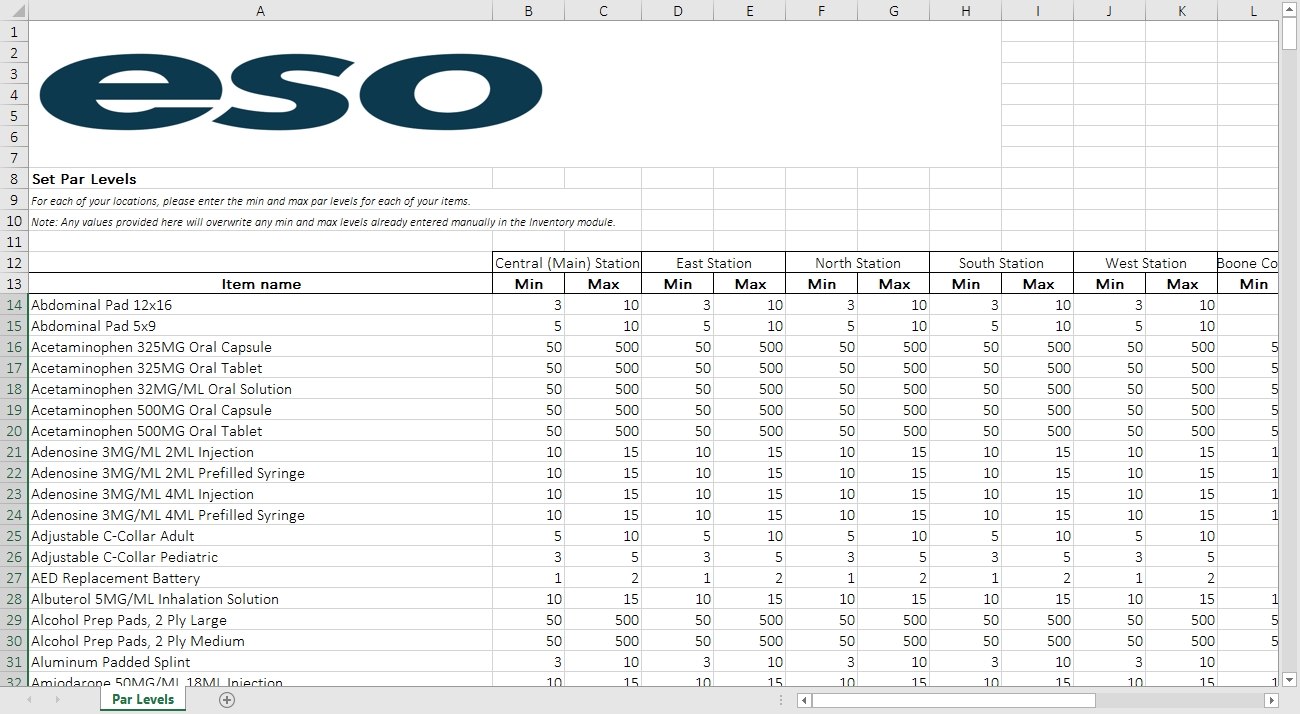Viewport: 1300px width, 714px height.
Task: Select 'Adenosine 3MG/ML 2ML Prefilled Syringe' cell
Action: pos(260,473)
